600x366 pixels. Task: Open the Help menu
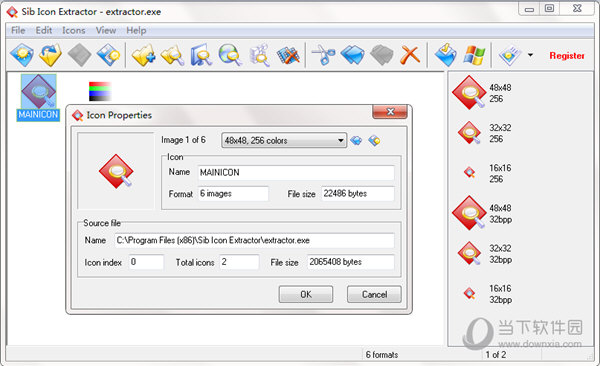(x=136, y=30)
